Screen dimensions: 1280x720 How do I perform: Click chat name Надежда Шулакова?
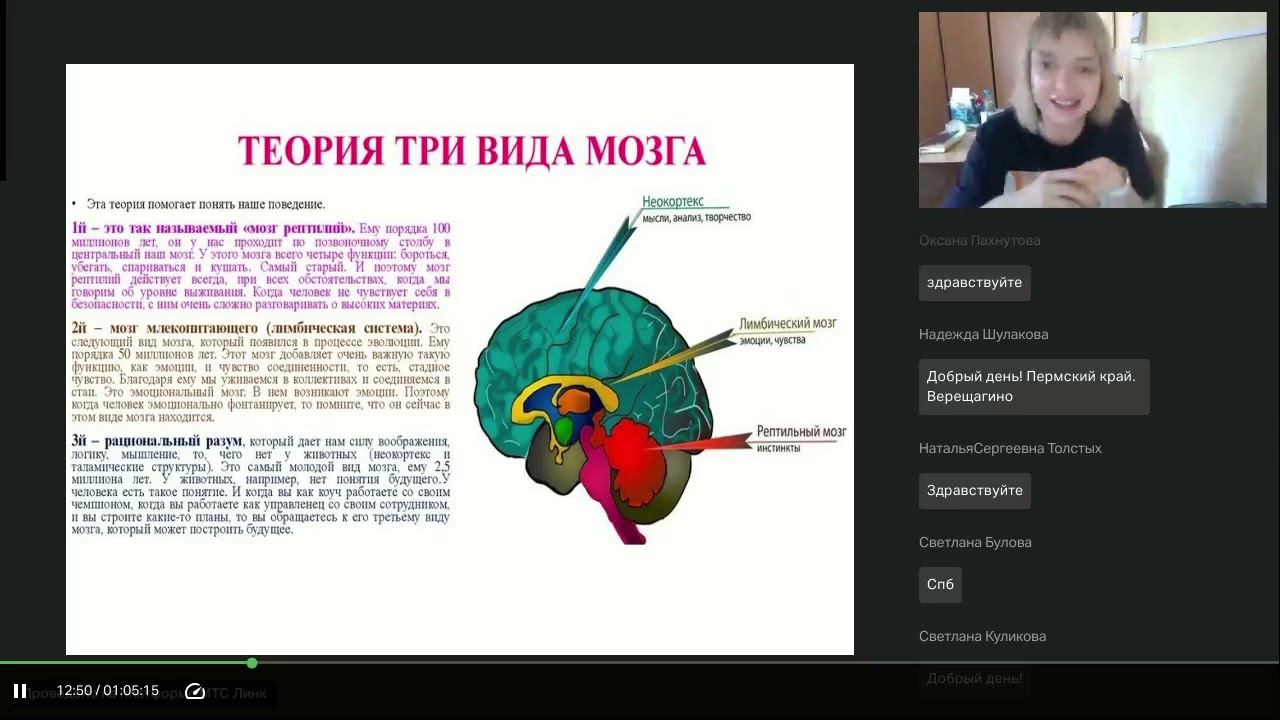(x=983, y=334)
